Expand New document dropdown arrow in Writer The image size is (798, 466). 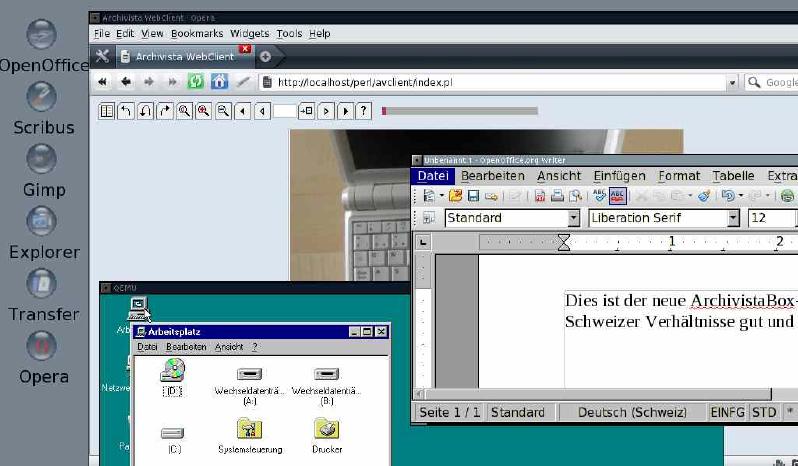(441, 196)
